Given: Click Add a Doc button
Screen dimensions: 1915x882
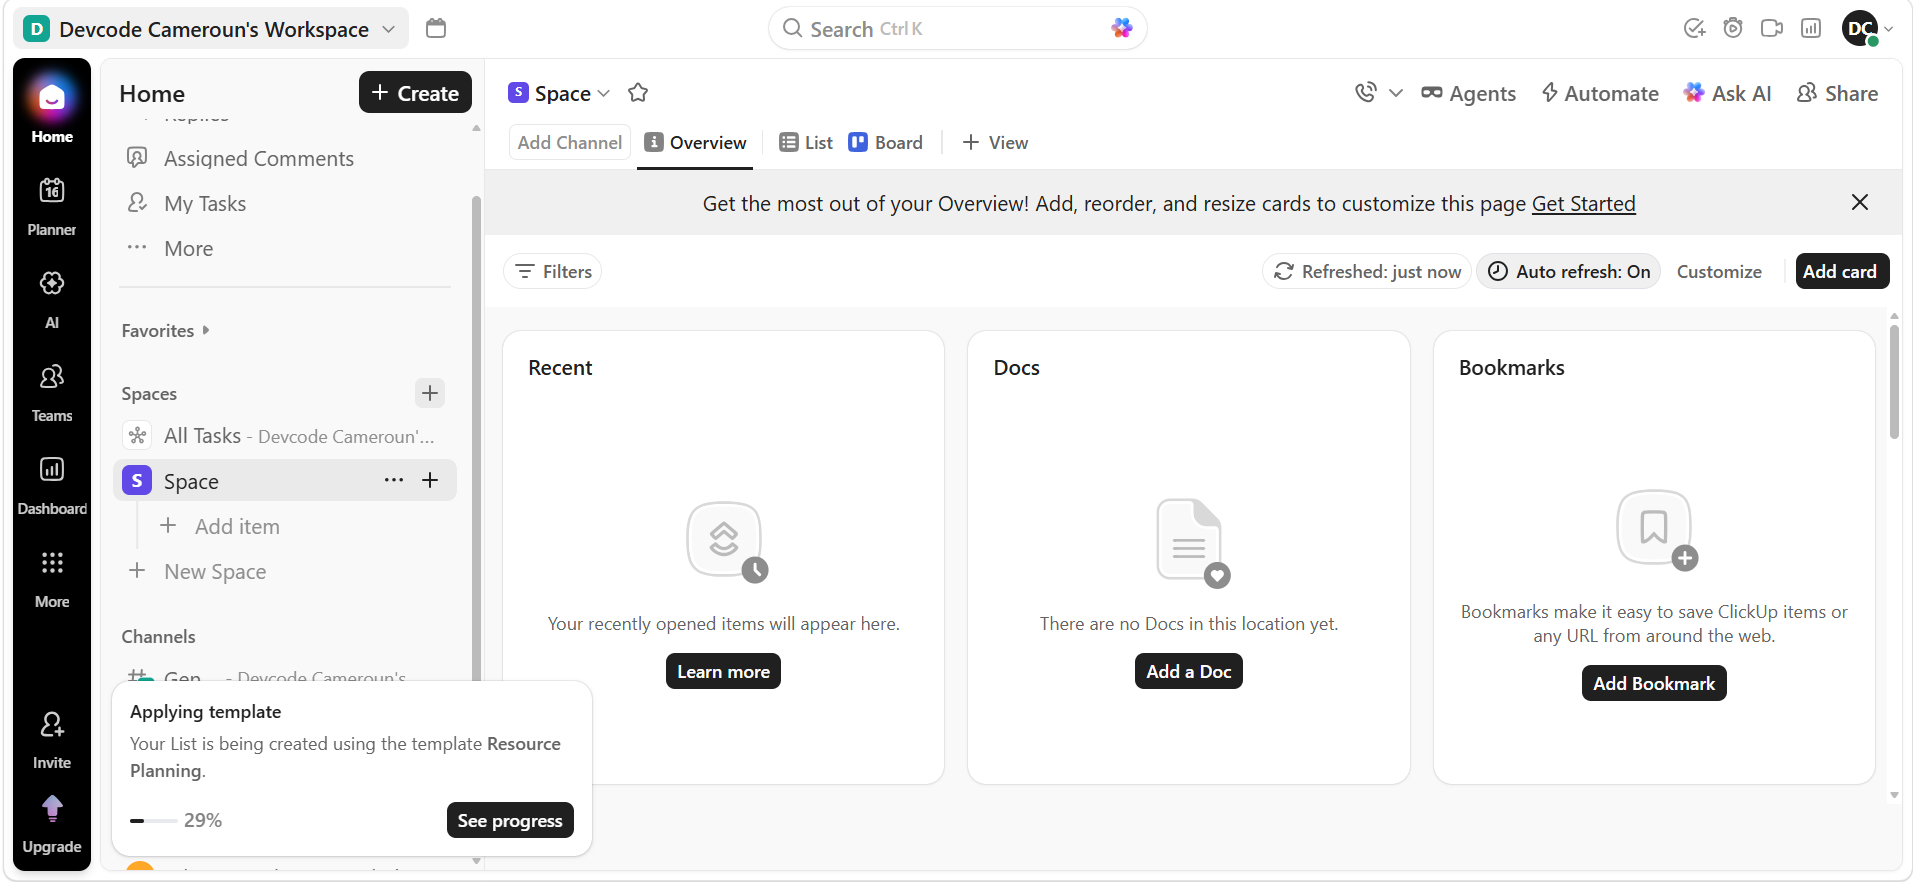Looking at the screenshot, I should point(1188,671).
